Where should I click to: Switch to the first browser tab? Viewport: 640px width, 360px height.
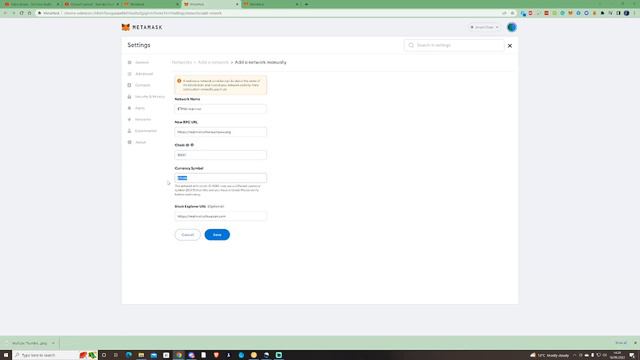click(31, 4)
